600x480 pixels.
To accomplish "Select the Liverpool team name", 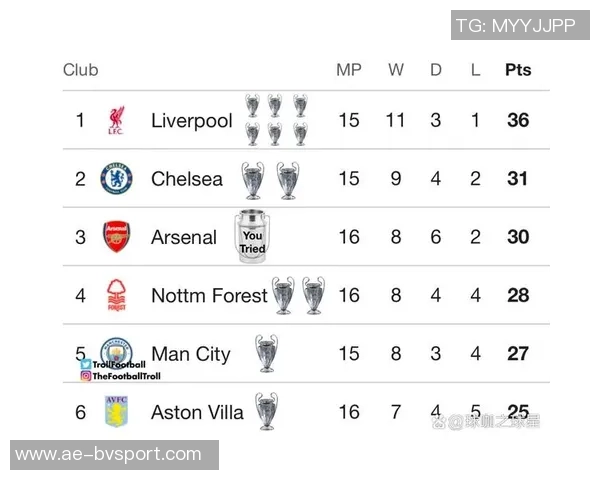I will coord(191,121).
